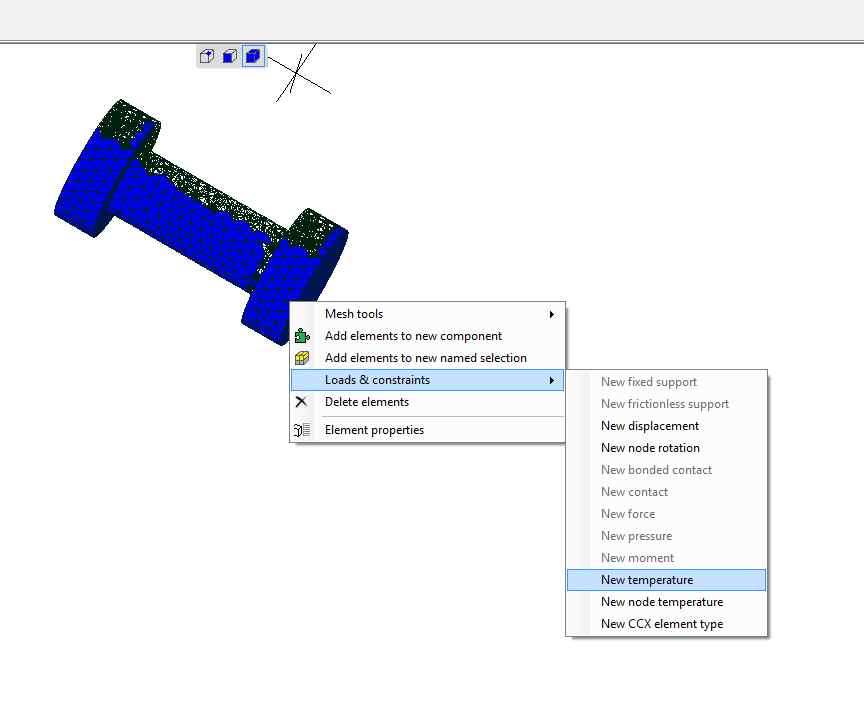The width and height of the screenshot is (864, 719).
Task: Click the greyed New fixed support entry
Action: click(667, 382)
